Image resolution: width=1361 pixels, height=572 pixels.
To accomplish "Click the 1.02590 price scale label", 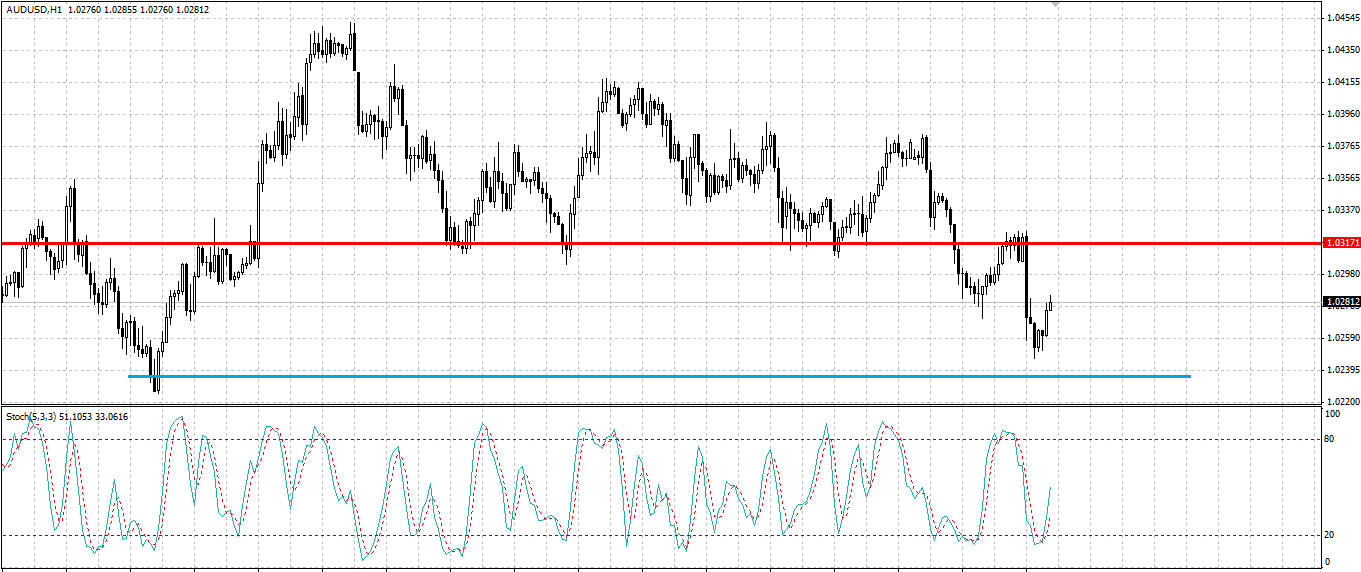I will coord(1342,338).
